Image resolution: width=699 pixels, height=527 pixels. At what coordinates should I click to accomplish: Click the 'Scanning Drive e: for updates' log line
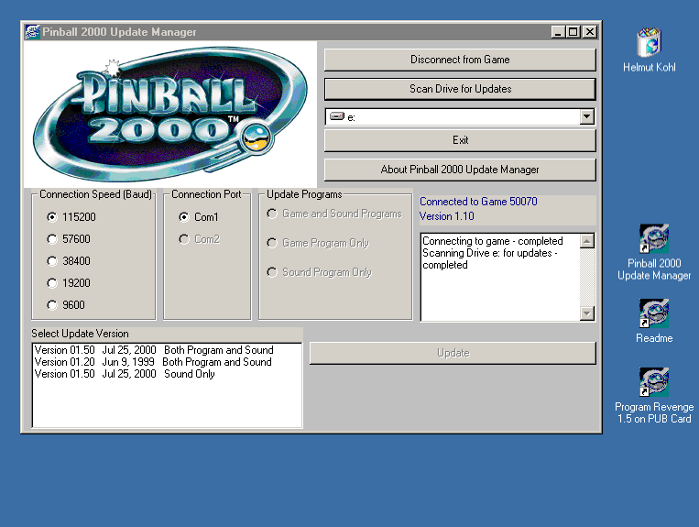(490, 259)
